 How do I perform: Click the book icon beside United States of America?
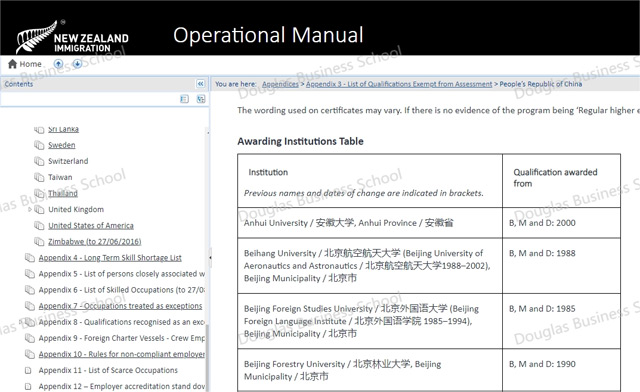point(39,225)
